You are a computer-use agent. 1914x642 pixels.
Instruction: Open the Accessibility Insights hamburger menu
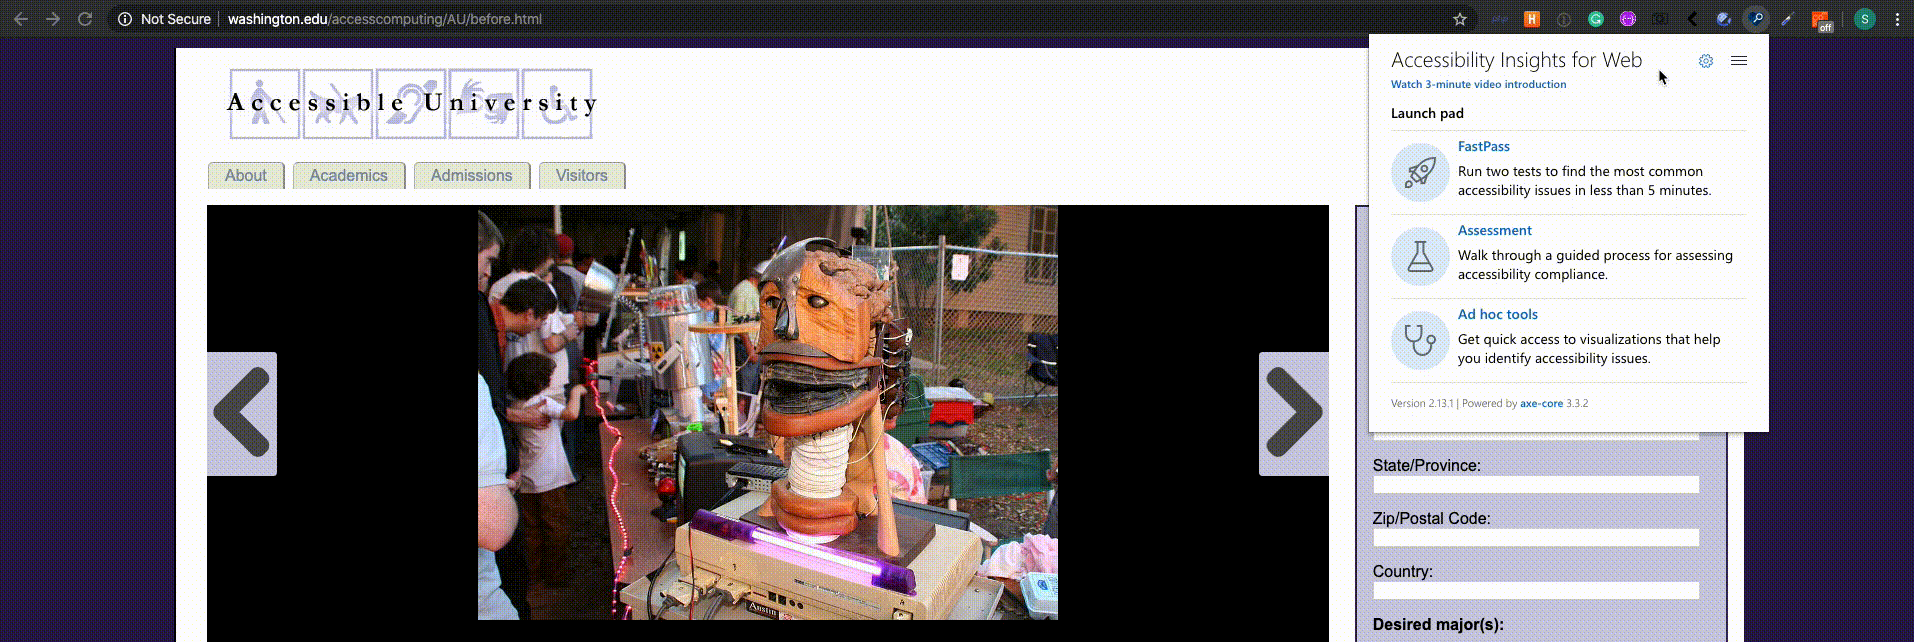click(x=1739, y=61)
